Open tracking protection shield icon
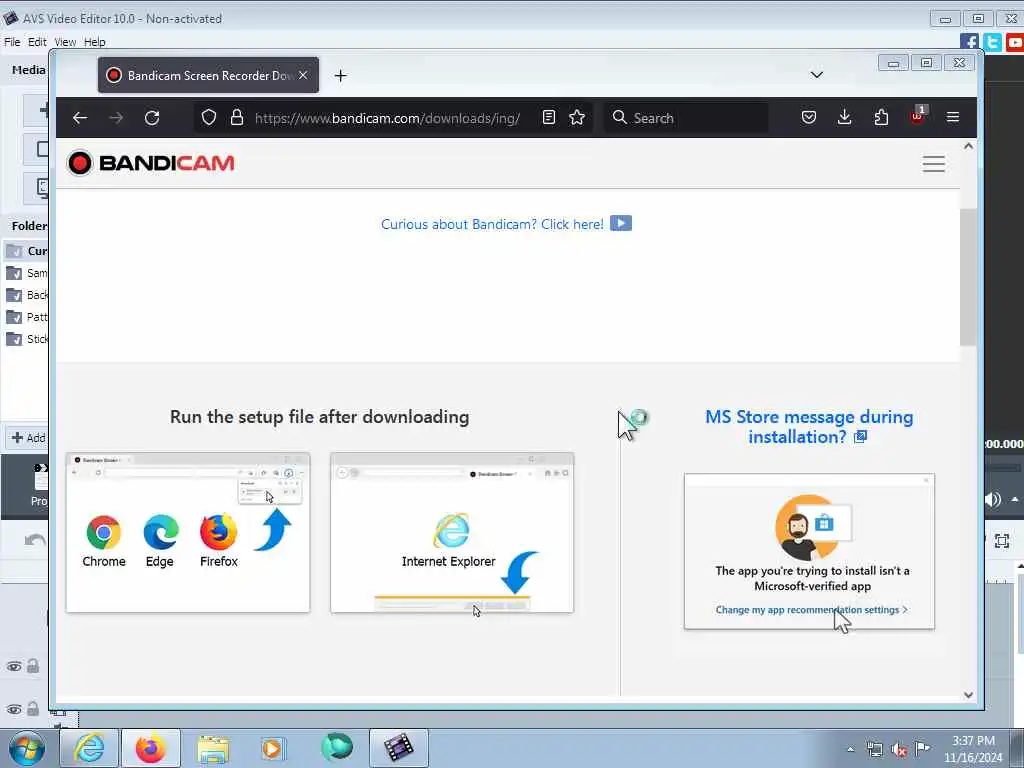Screen dimensions: 1024x768 pyautogui.click(x=208, y=118)
